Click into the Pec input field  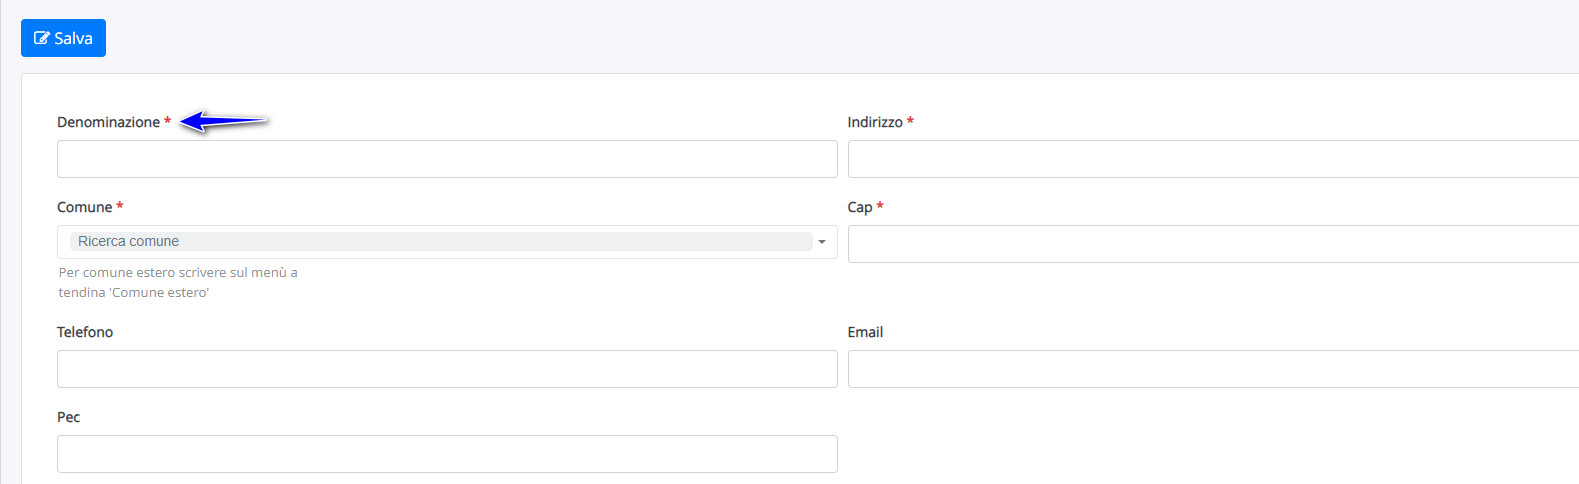(447, 454)
